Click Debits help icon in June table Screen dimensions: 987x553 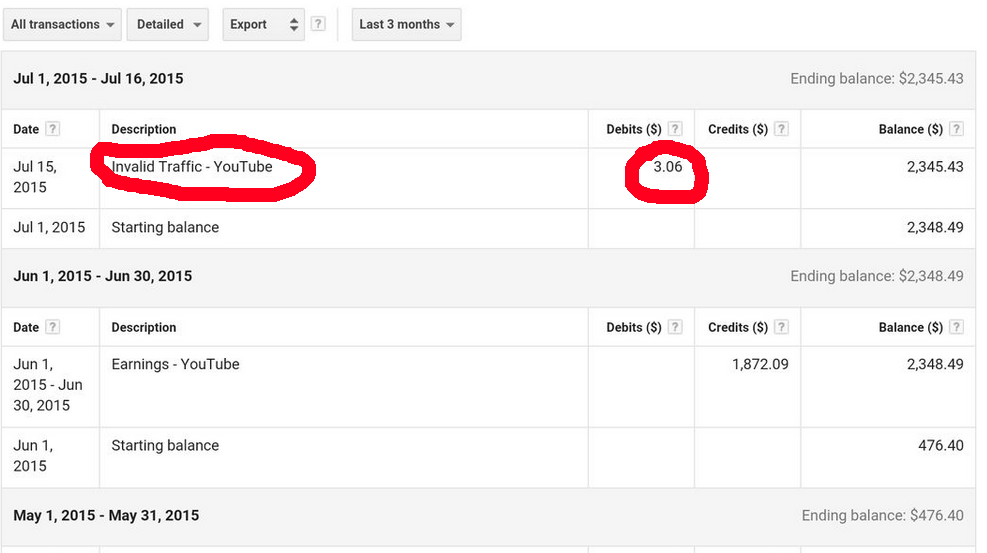click(x=675, y=327)
